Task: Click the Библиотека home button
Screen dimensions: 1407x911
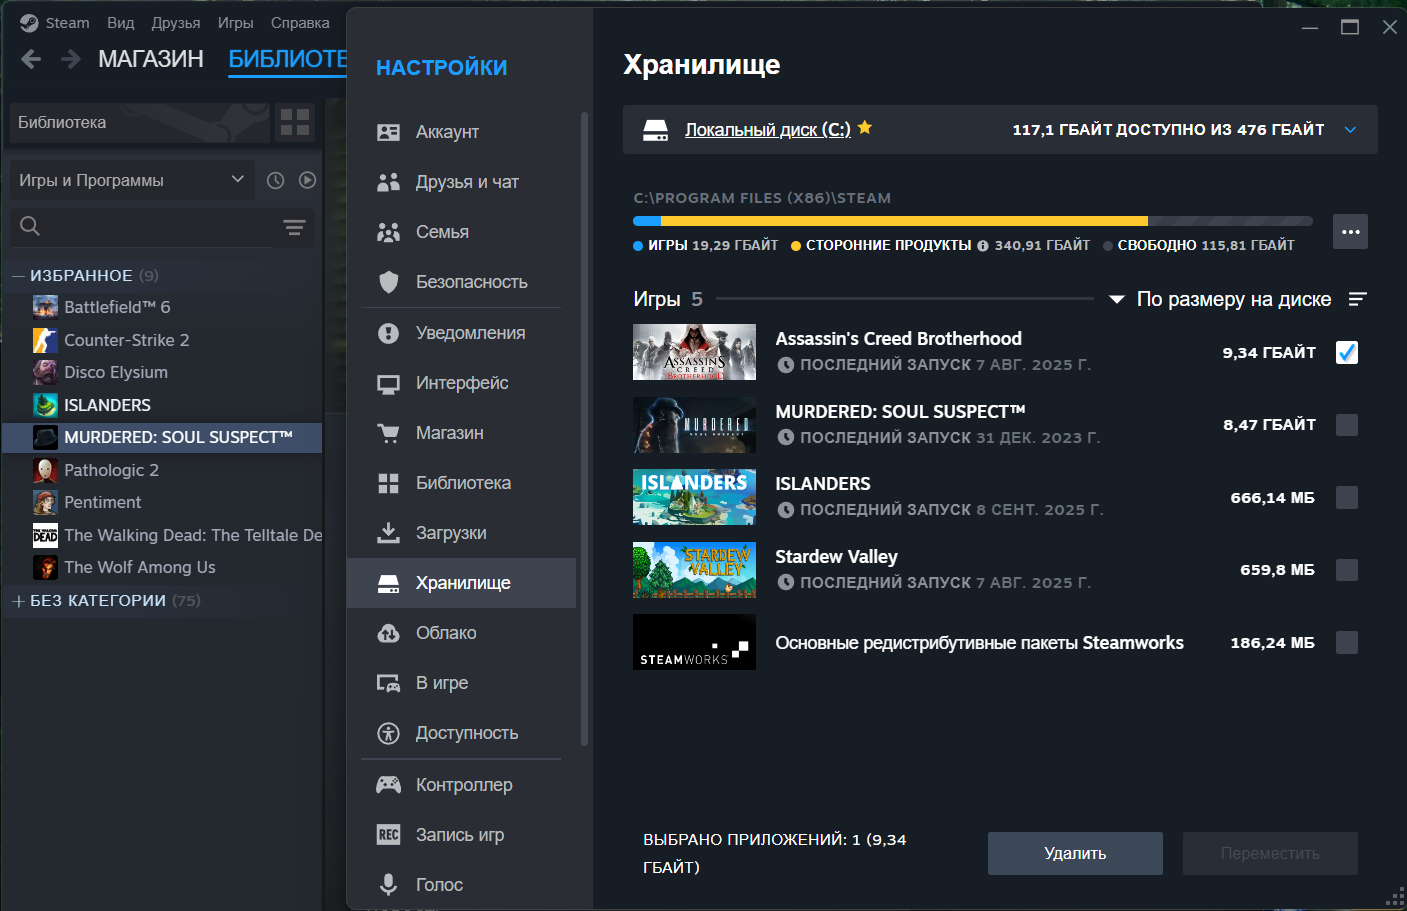Action: (x=140, y=122)
